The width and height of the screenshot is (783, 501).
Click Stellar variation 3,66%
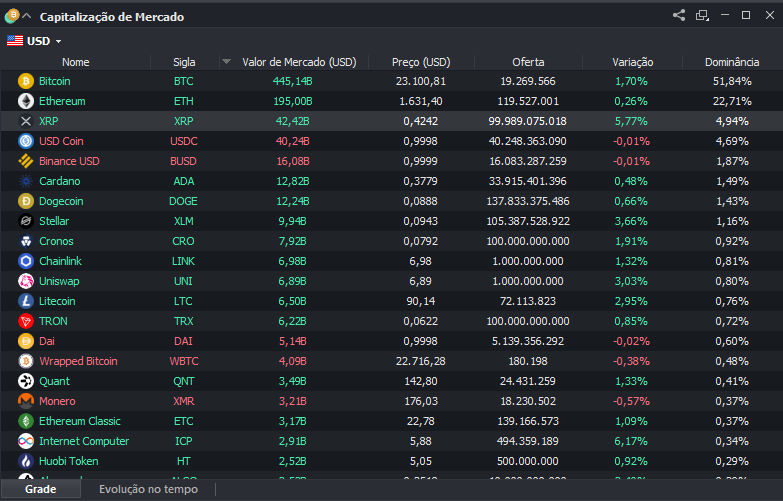click(631, 221)
